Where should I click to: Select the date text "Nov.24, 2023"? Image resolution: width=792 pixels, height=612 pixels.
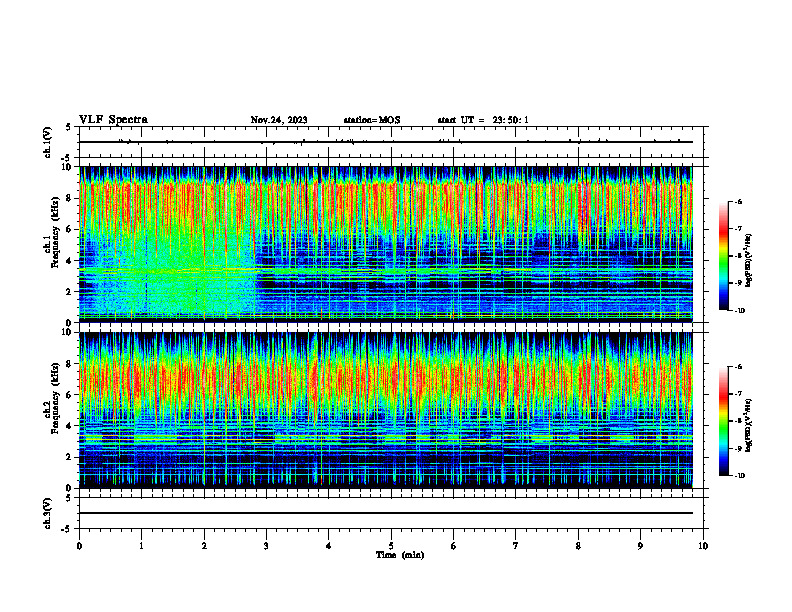(279, 120)
